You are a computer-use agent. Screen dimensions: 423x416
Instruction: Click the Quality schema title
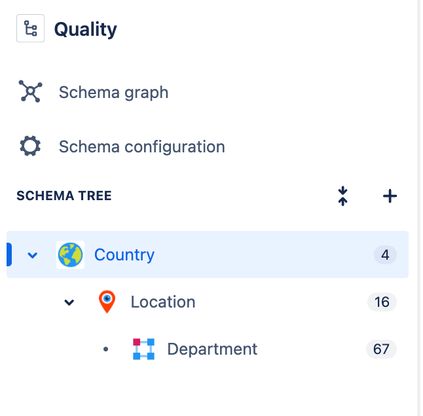click(86, 29)
